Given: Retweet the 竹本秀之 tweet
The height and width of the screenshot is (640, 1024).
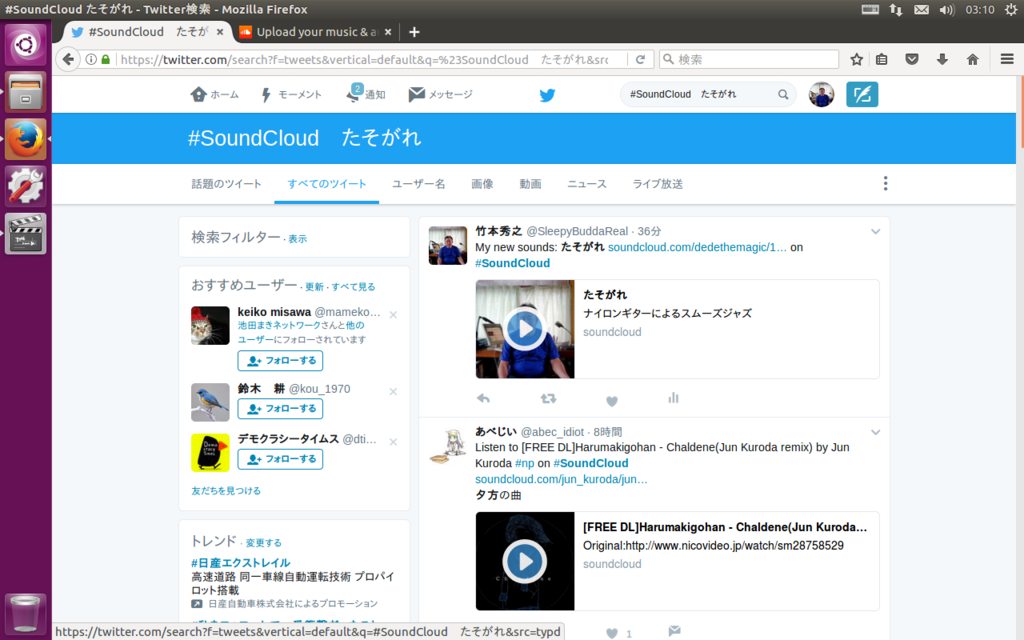Looking at the screenshot, I should click(x=549, y=398).
